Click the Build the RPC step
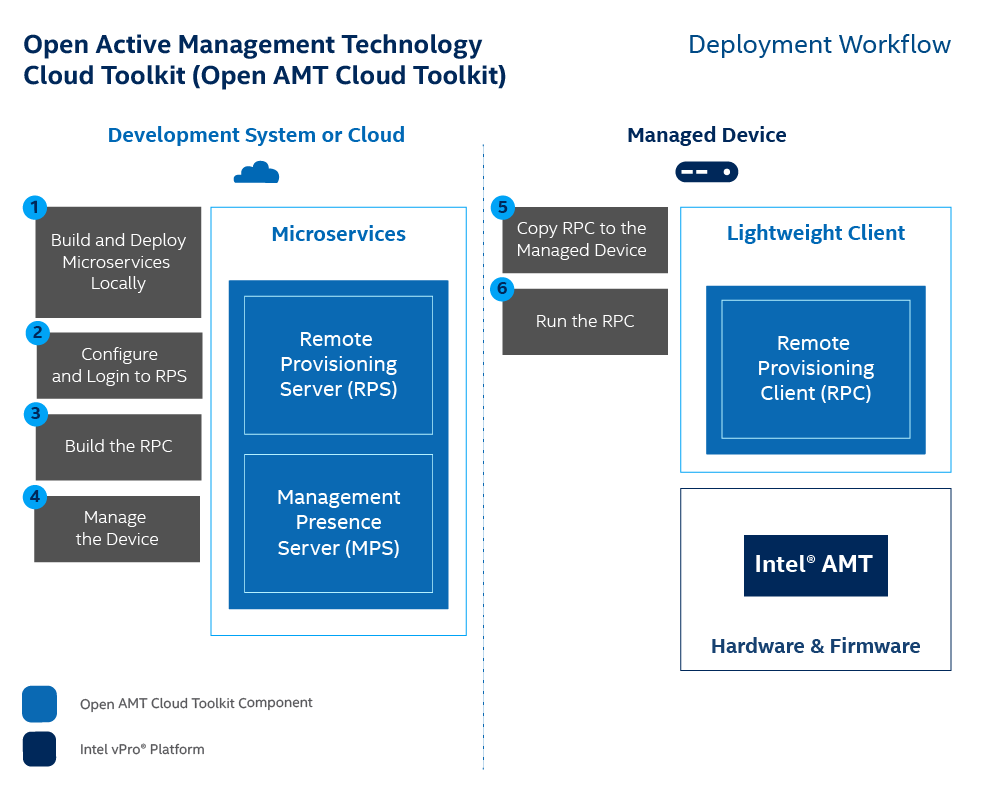Screen dimensions: 1000x800 [x=117, y=447]
